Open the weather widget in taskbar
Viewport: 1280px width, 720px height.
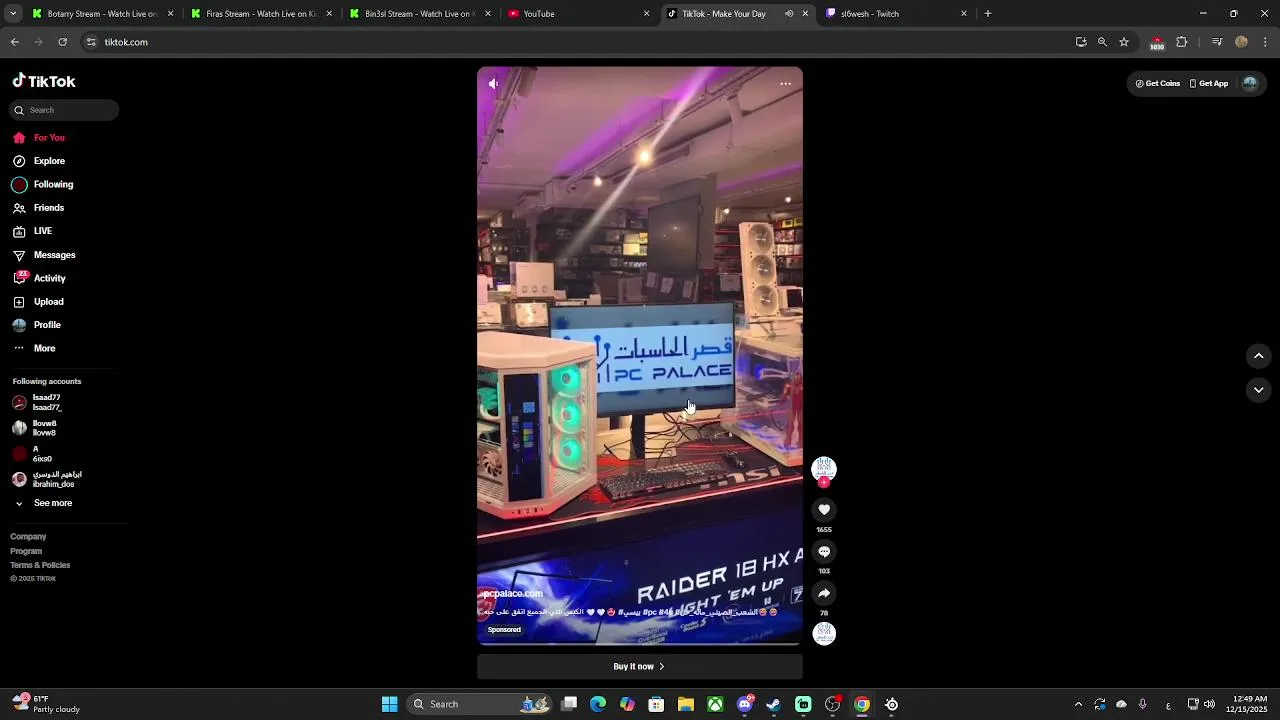tap(46, 704)
